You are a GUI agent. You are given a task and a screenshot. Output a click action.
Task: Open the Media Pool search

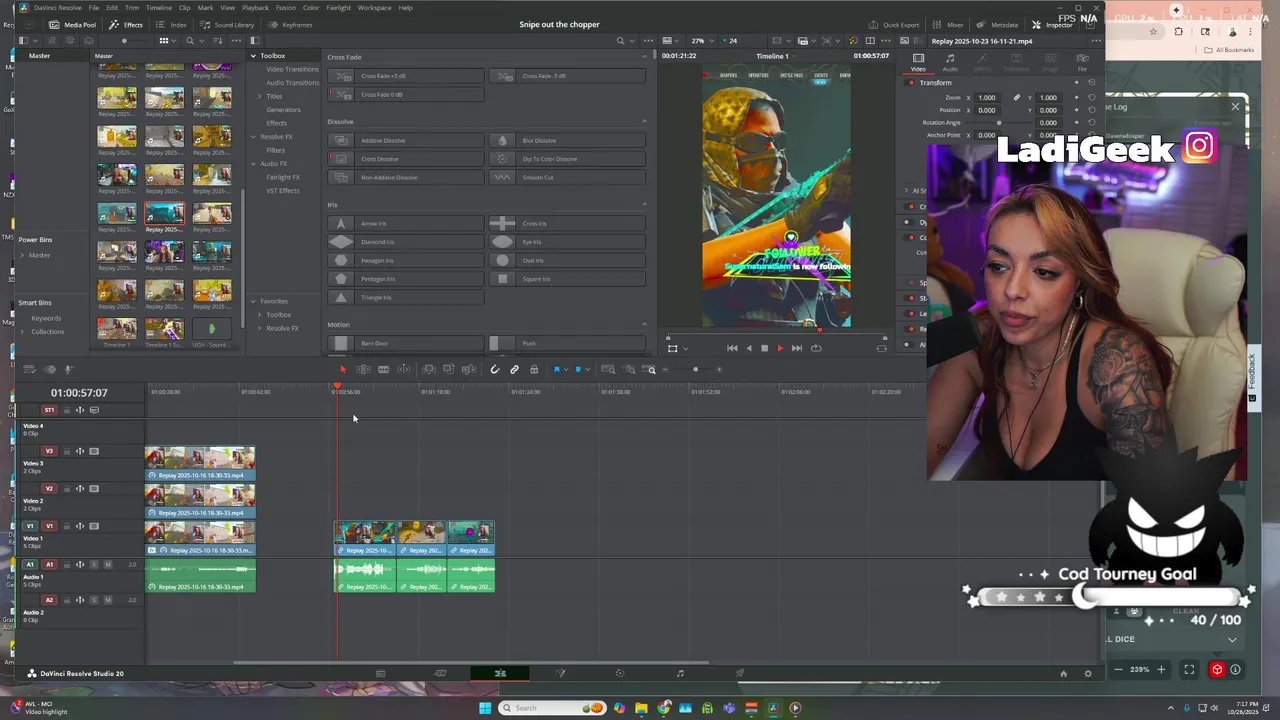tap(190, 41)
